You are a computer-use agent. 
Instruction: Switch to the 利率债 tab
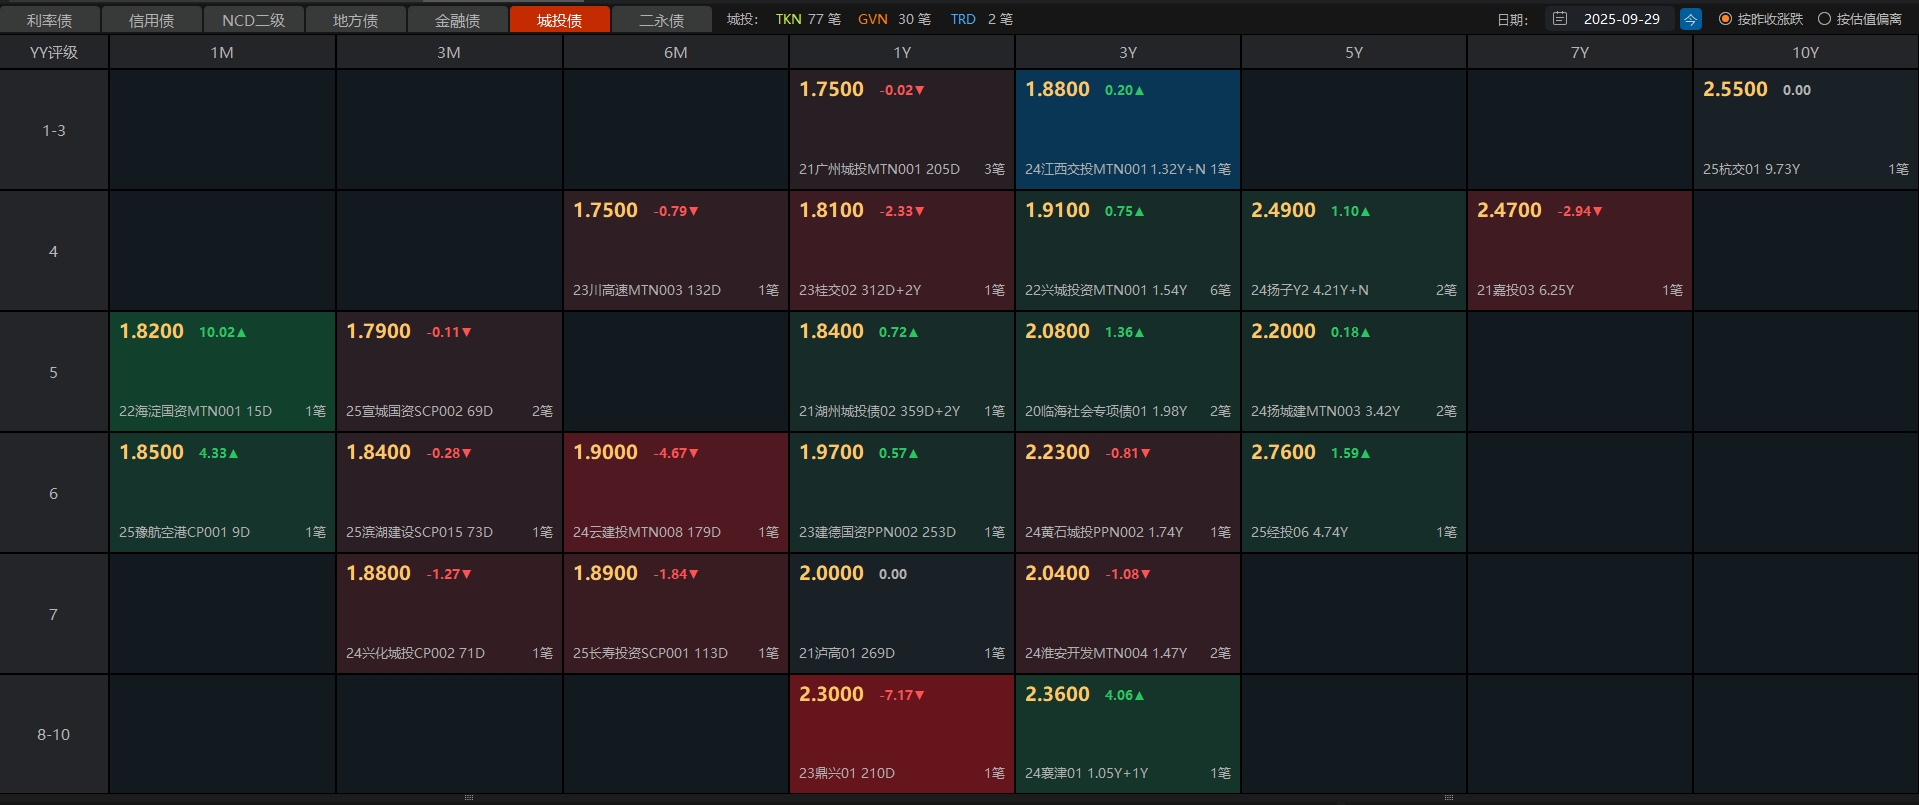pos(50,20)
